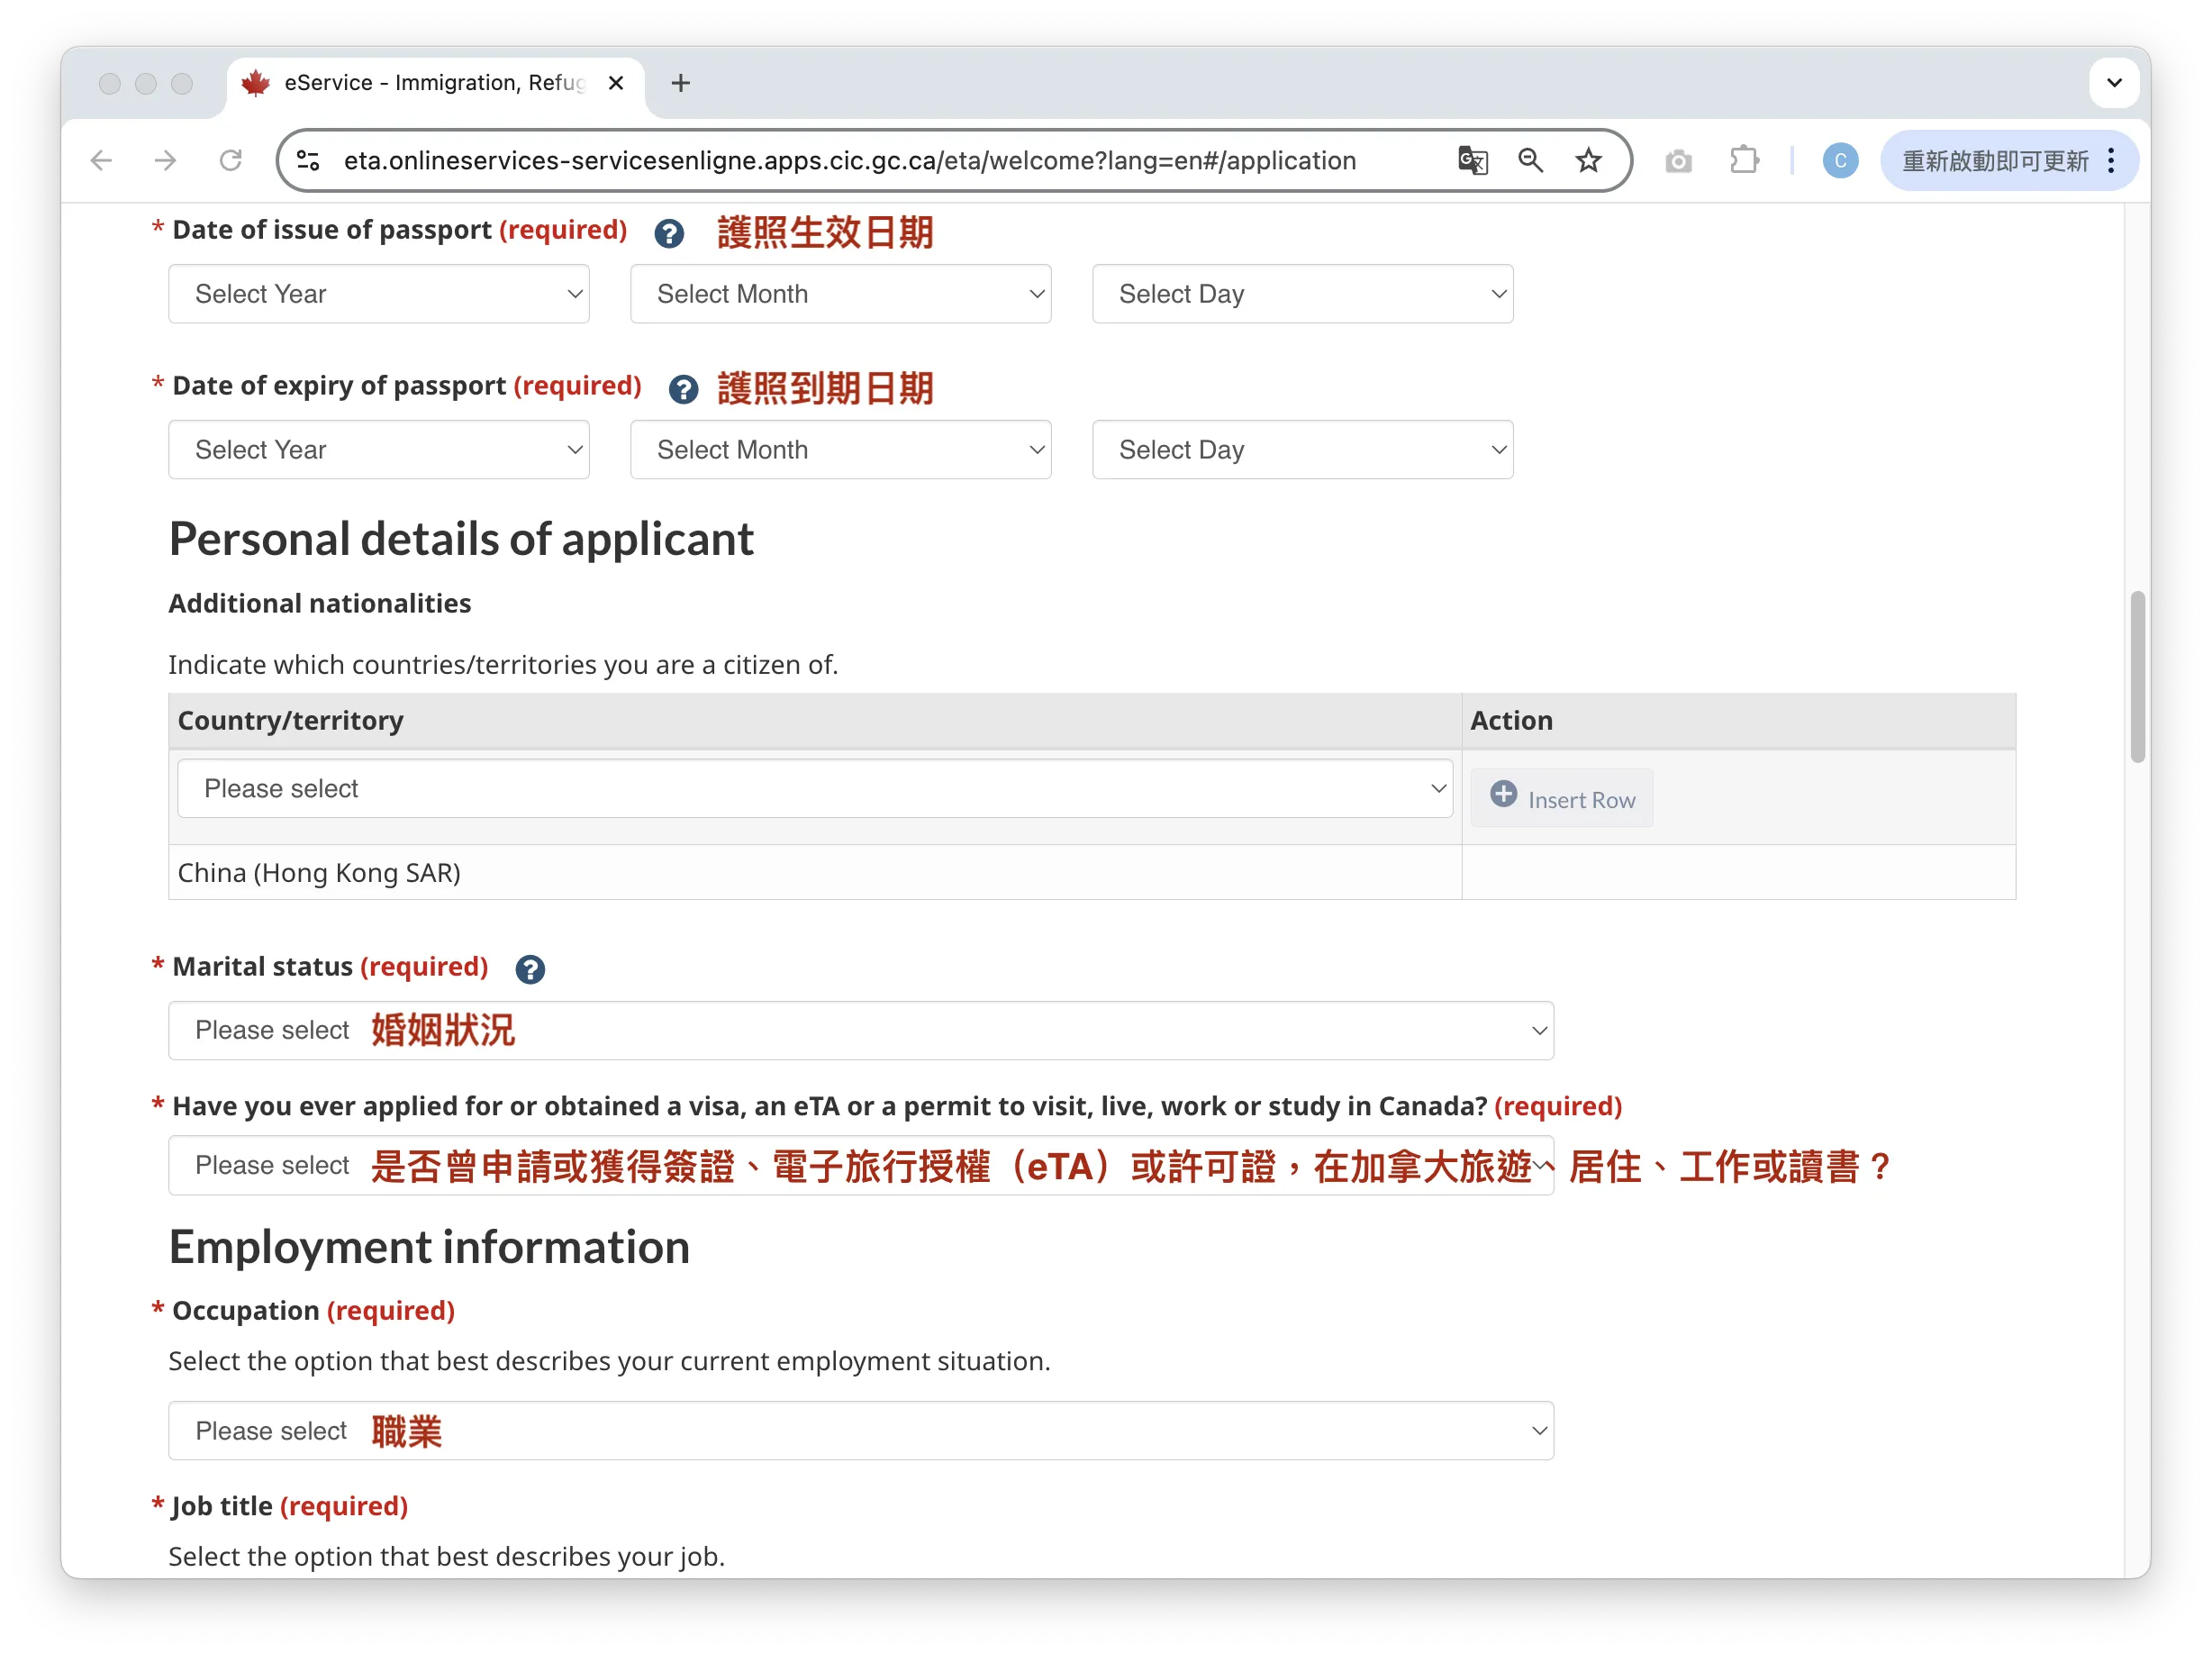This screenshot has height=1654, width=2212.
Task: Open a new browser tab
Action: (681, 83)
